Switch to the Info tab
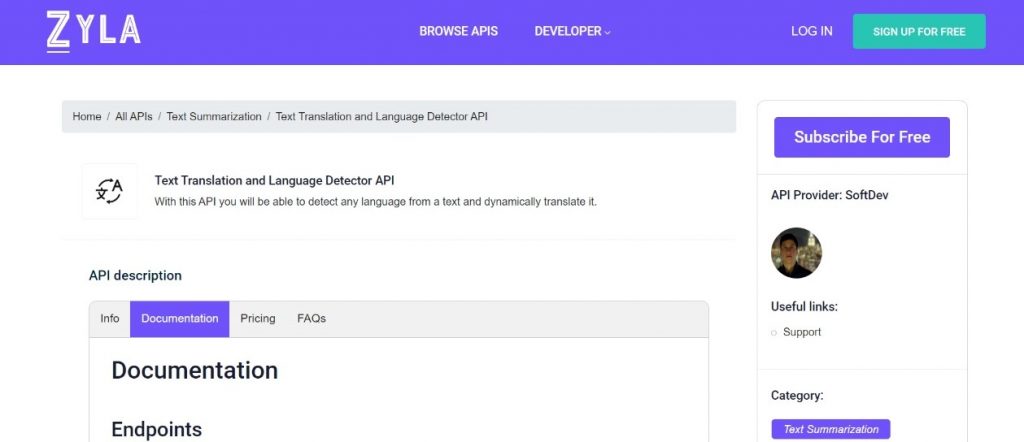 coord(110,319)
